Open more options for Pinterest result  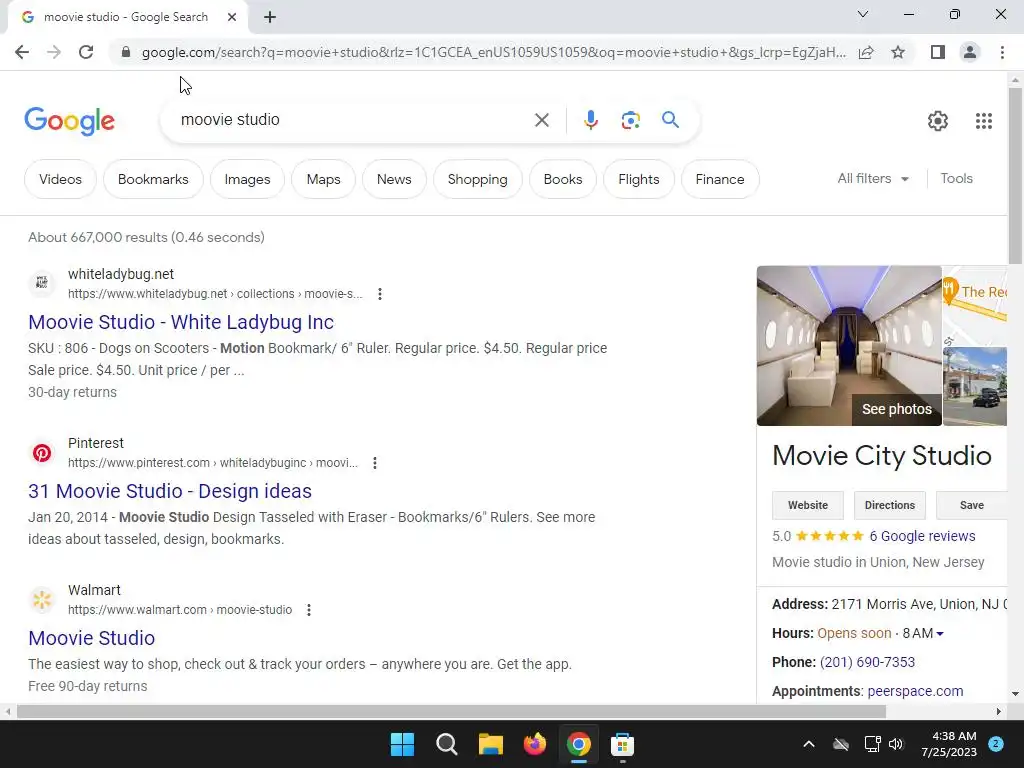click(x=374, y=463)
